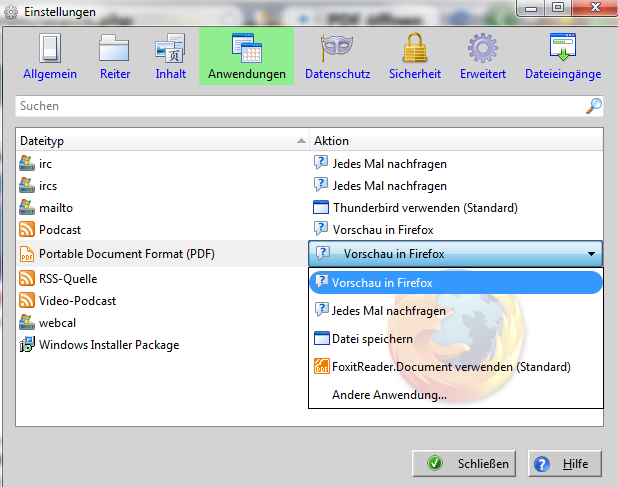
Task: Click the Dateityp sort arrow
Action: pos(301,141)
